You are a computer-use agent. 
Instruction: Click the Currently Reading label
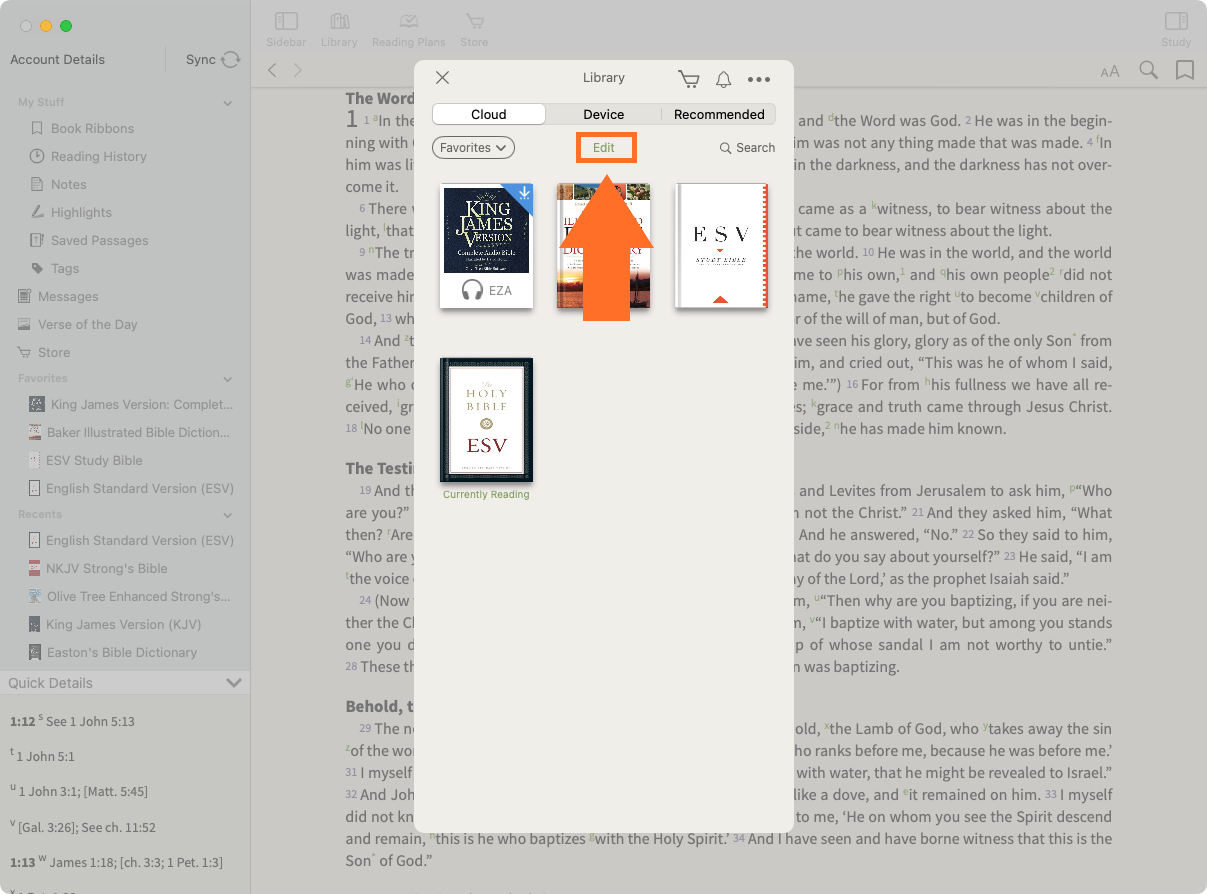point(486,494)
